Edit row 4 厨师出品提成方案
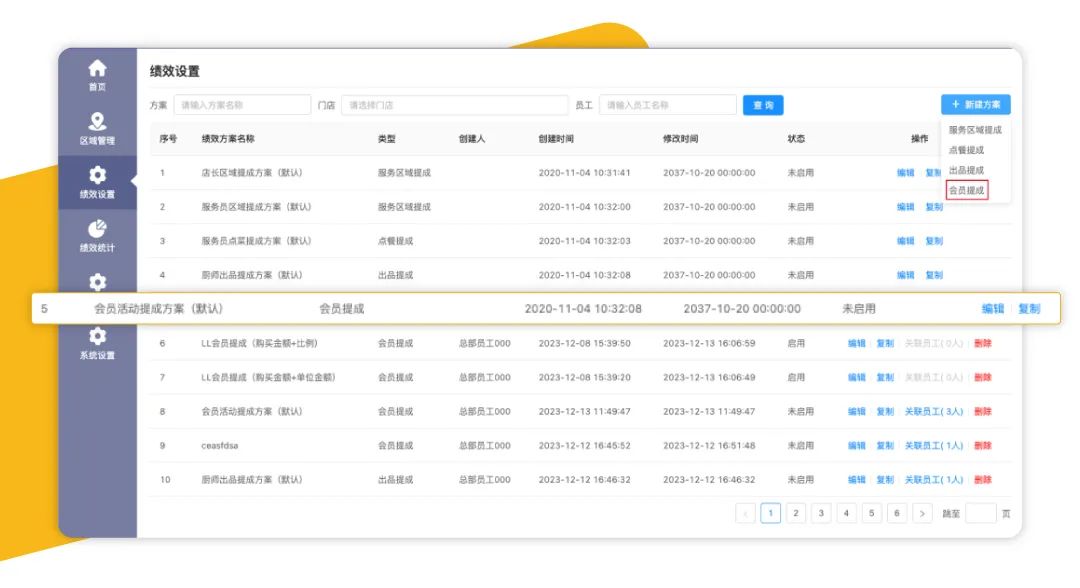1080x588 pixels. coord(905,275)
